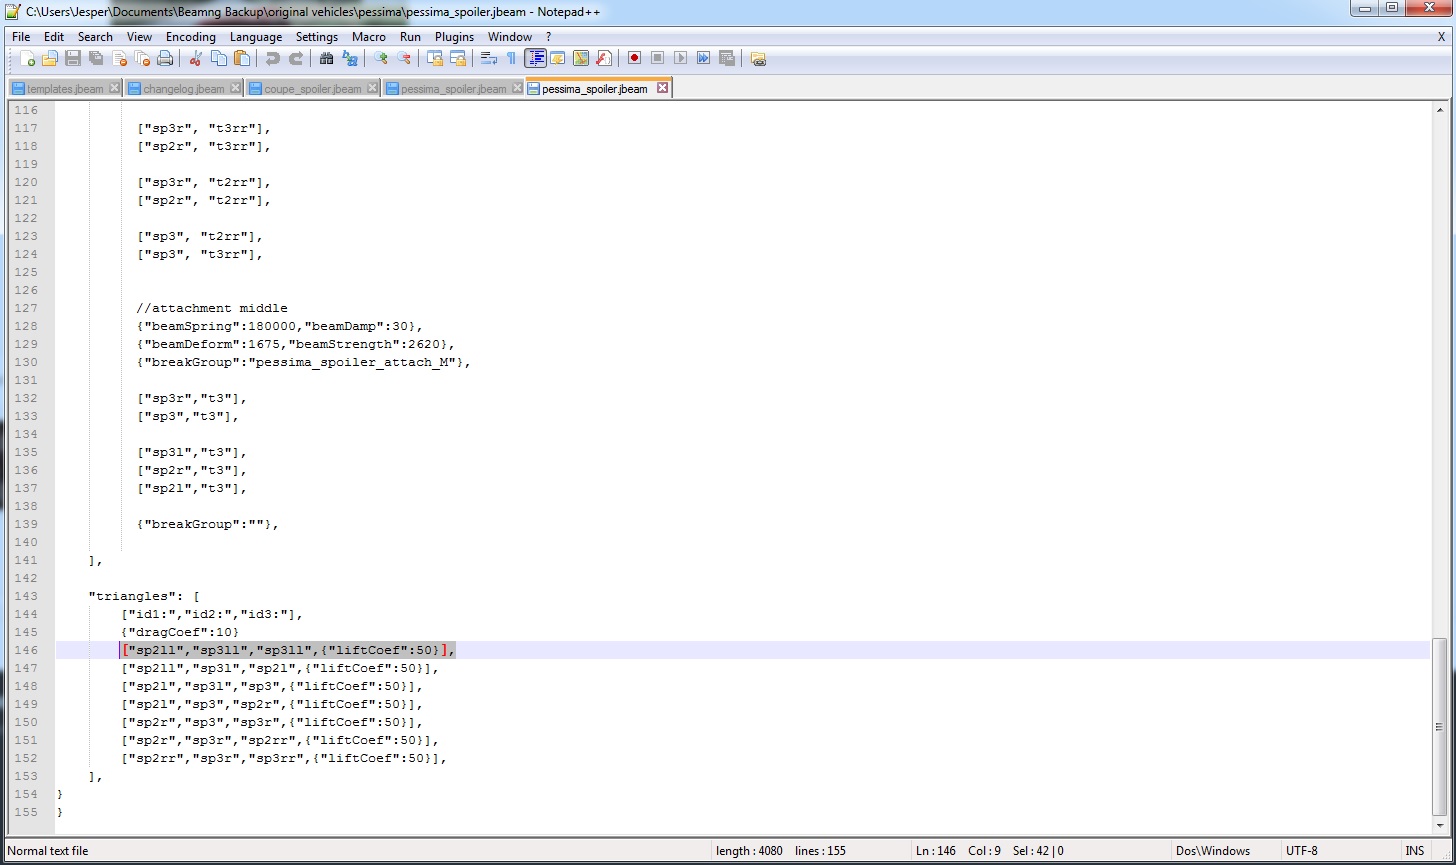The height and width of the screenshot is (865, 1456).
Task: Cut the selection with the scissors icon
Action: coord(196,58)
